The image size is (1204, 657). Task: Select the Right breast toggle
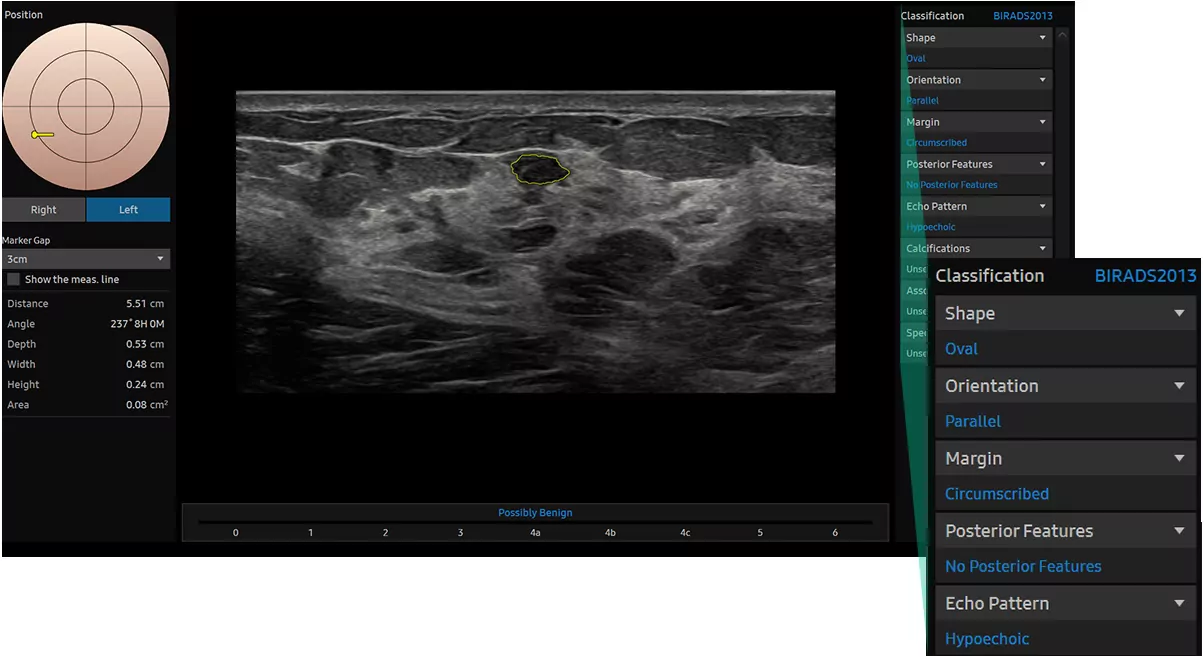[x=44, y=210]
